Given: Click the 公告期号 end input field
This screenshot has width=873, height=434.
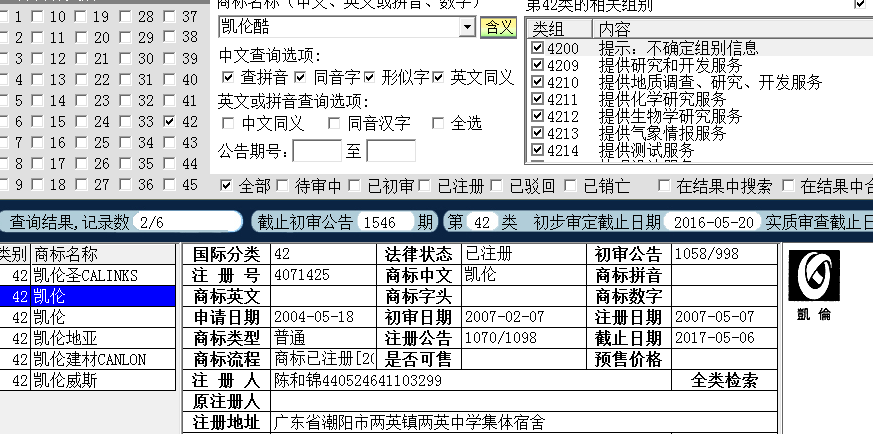Looking at the screenshot, I should (391, 151).
